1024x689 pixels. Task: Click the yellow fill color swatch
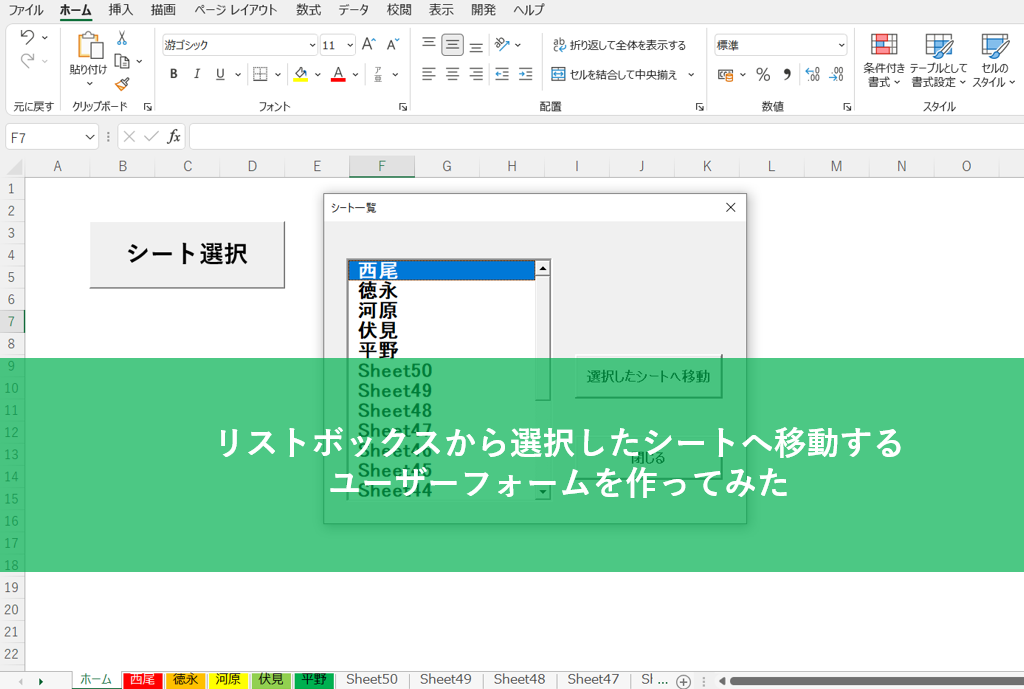coord(300,74)
